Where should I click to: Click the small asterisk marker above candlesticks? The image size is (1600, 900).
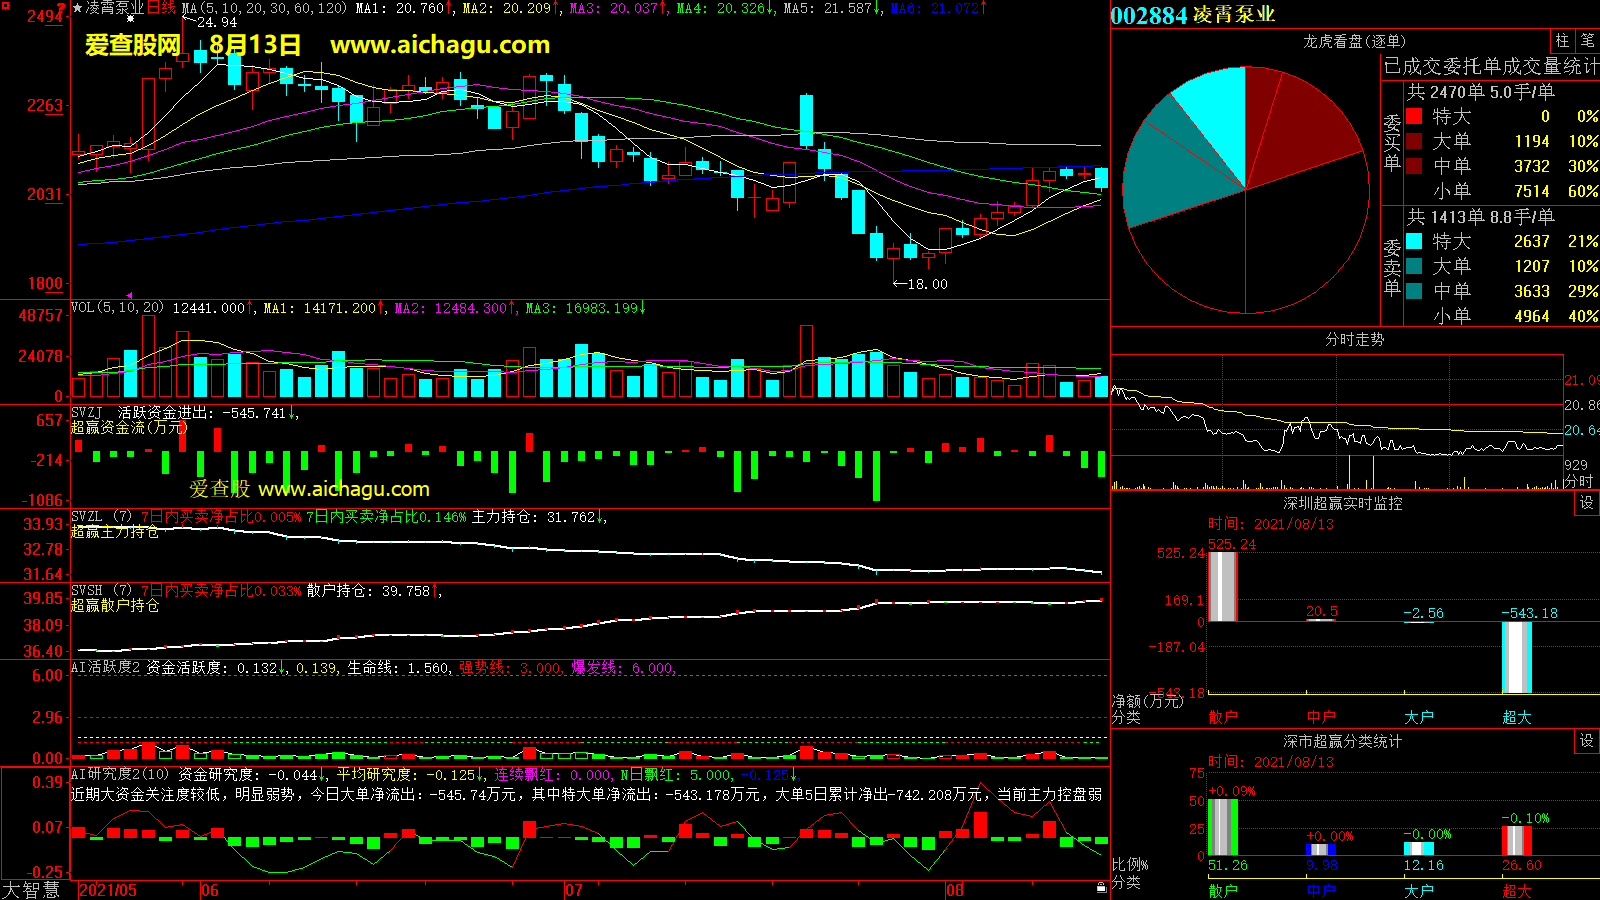[130, 19]
